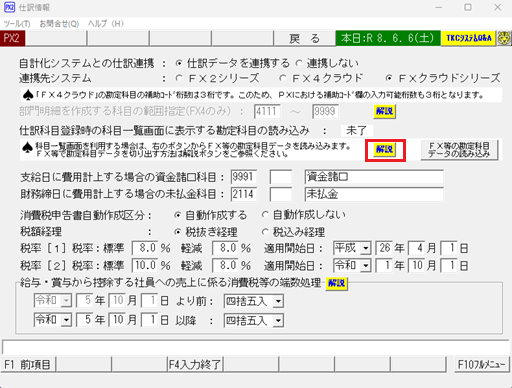Click the 本日 date display
The image size is (512, 388).
[x=388, y=38]
